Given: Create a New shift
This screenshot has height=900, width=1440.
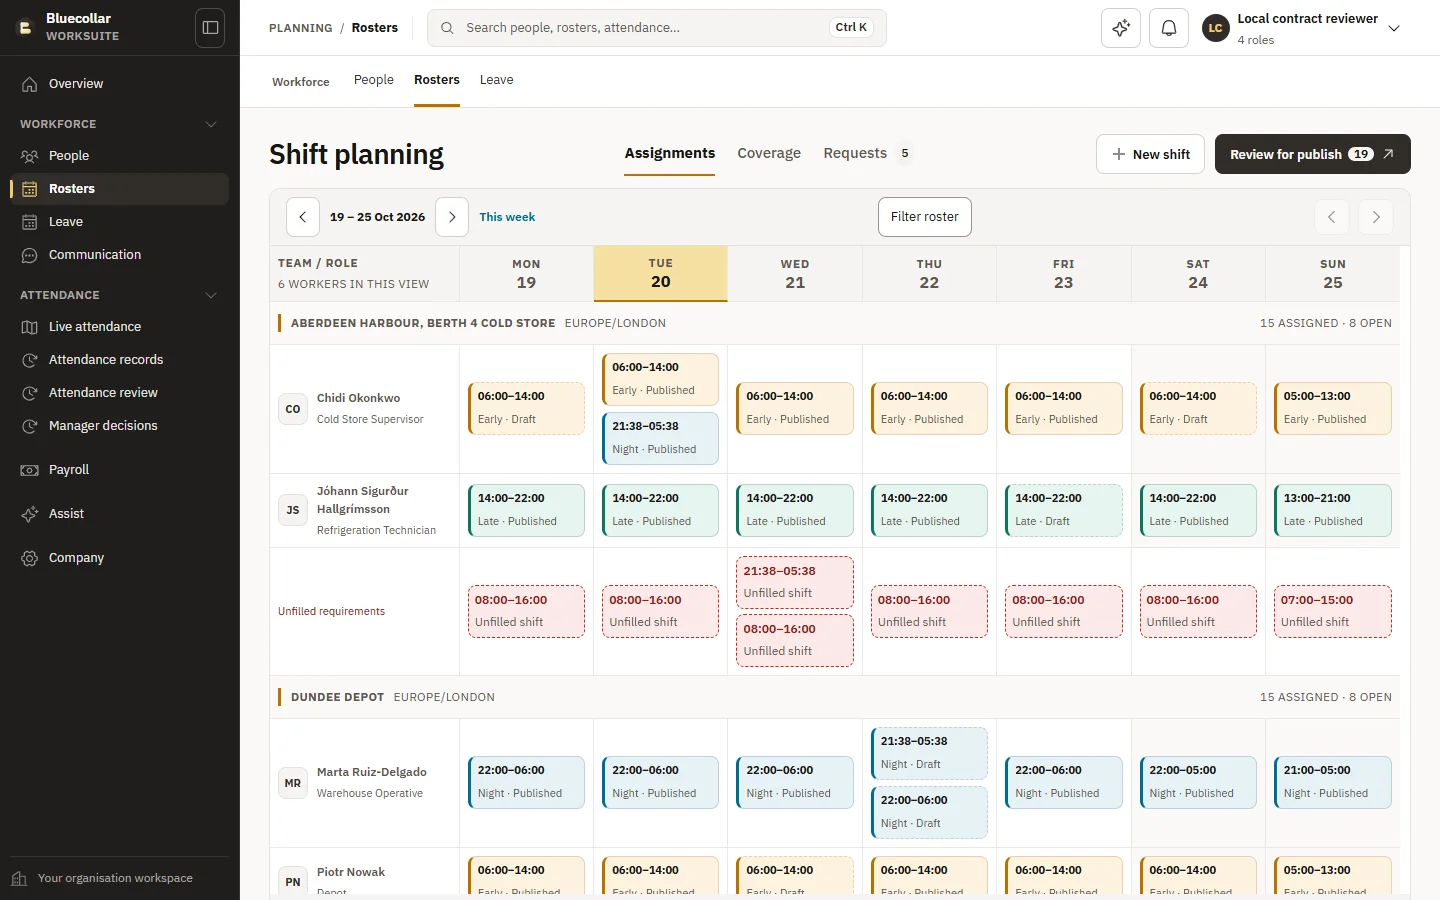Looking at the screenshot, I should (1150, 154).
